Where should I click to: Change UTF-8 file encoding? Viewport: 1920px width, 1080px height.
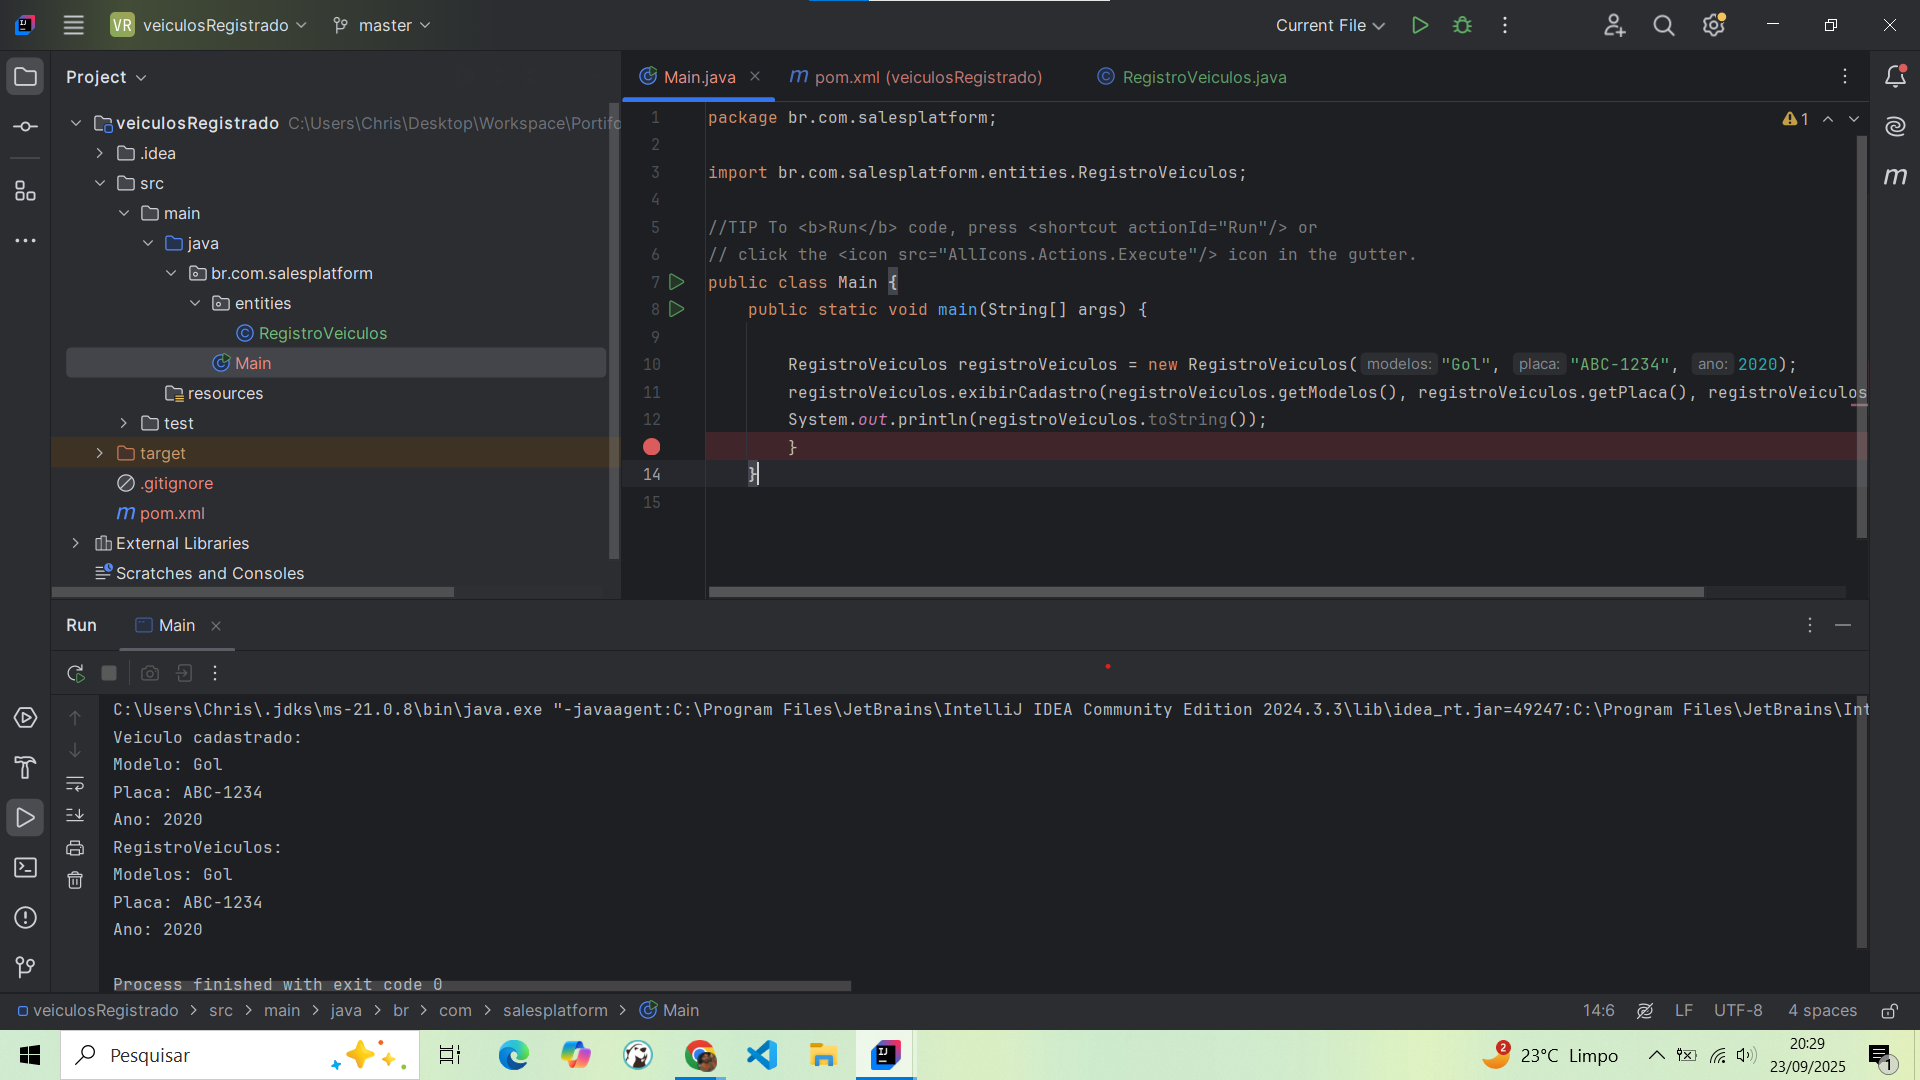tap(1738, 1010)
